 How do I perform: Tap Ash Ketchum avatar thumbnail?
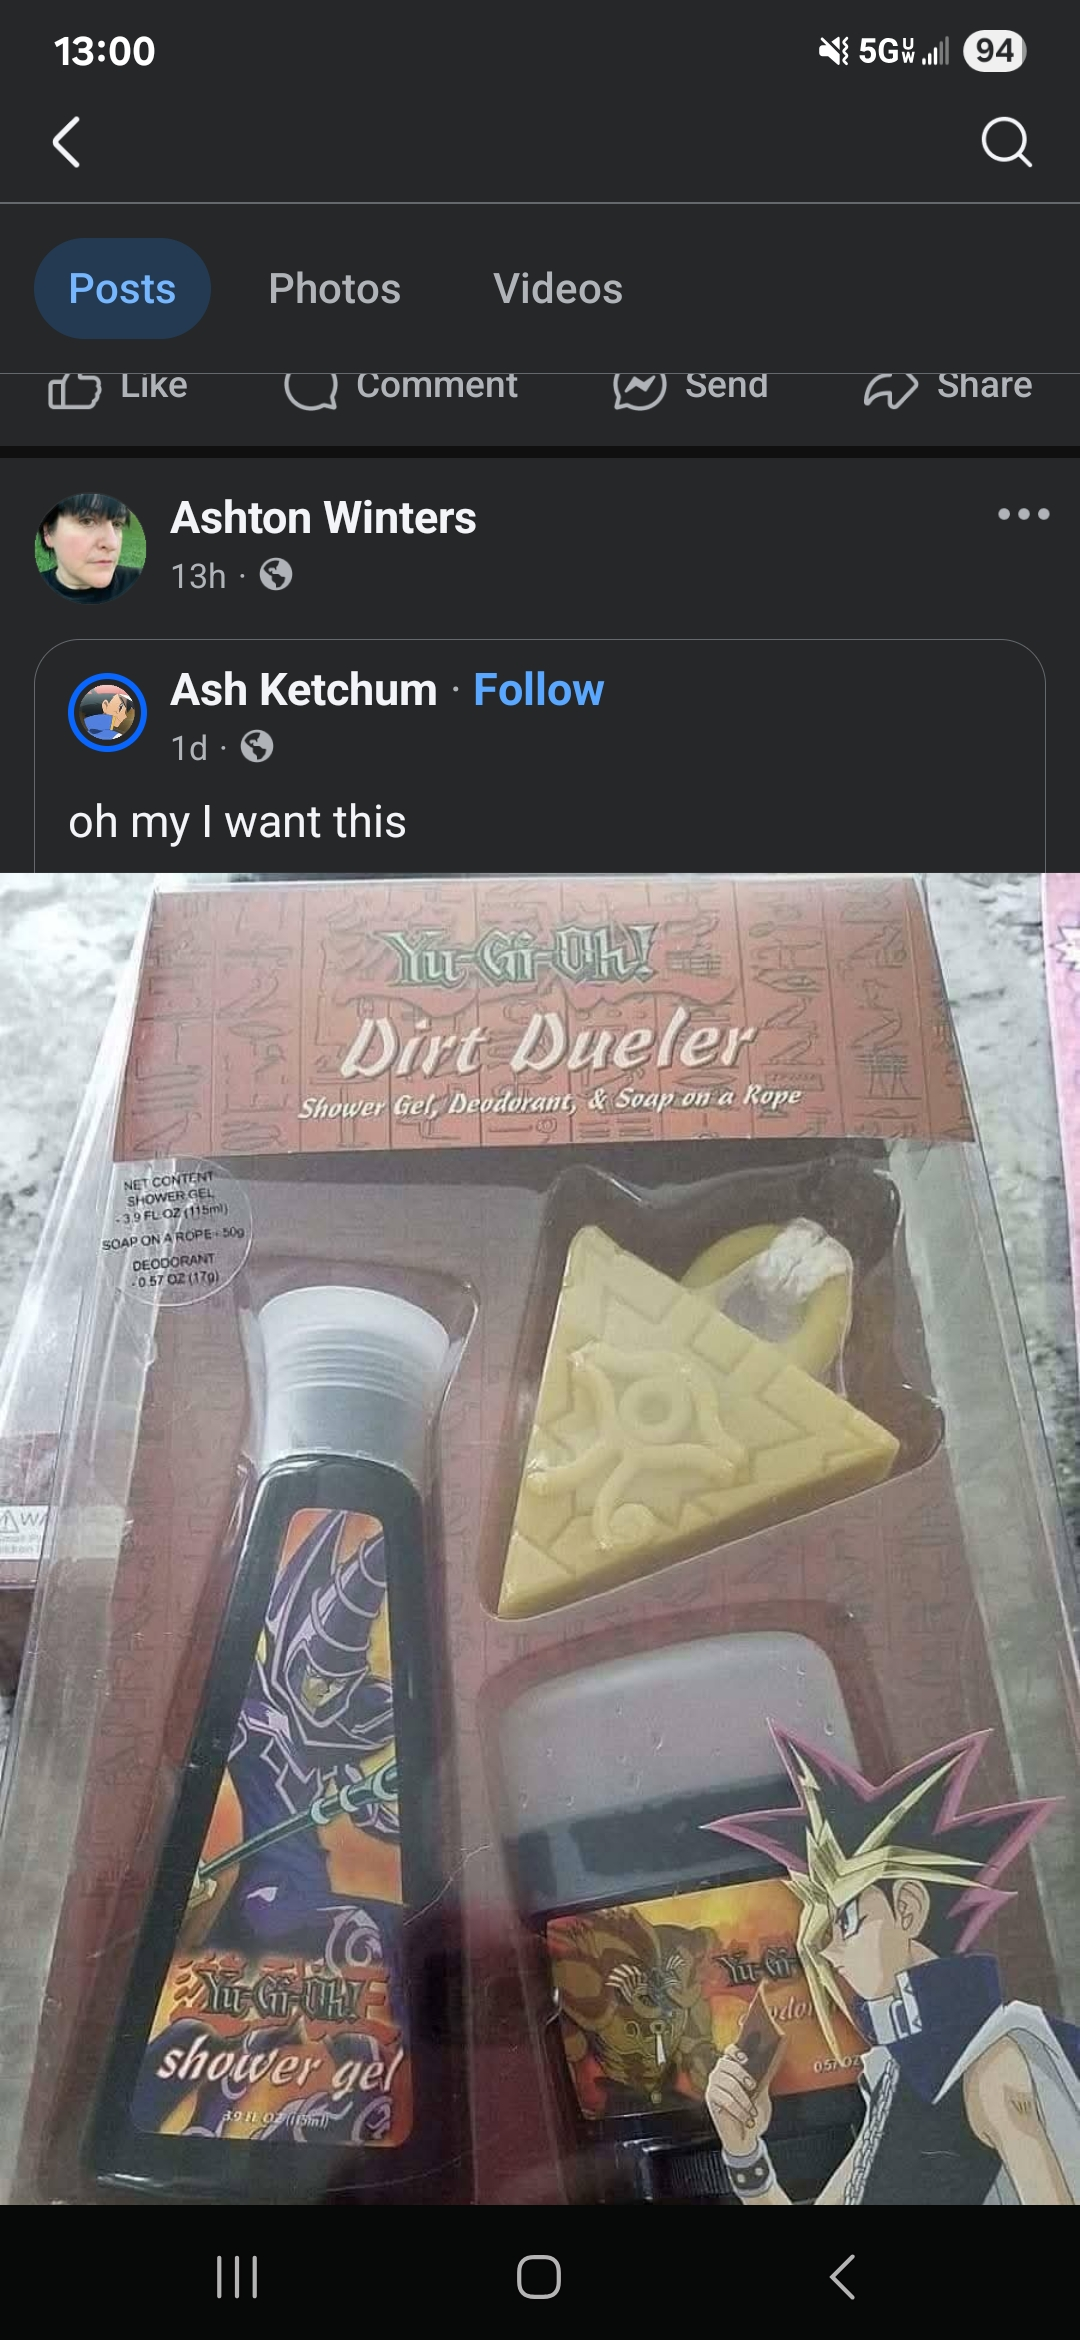(x=107, y=713)
